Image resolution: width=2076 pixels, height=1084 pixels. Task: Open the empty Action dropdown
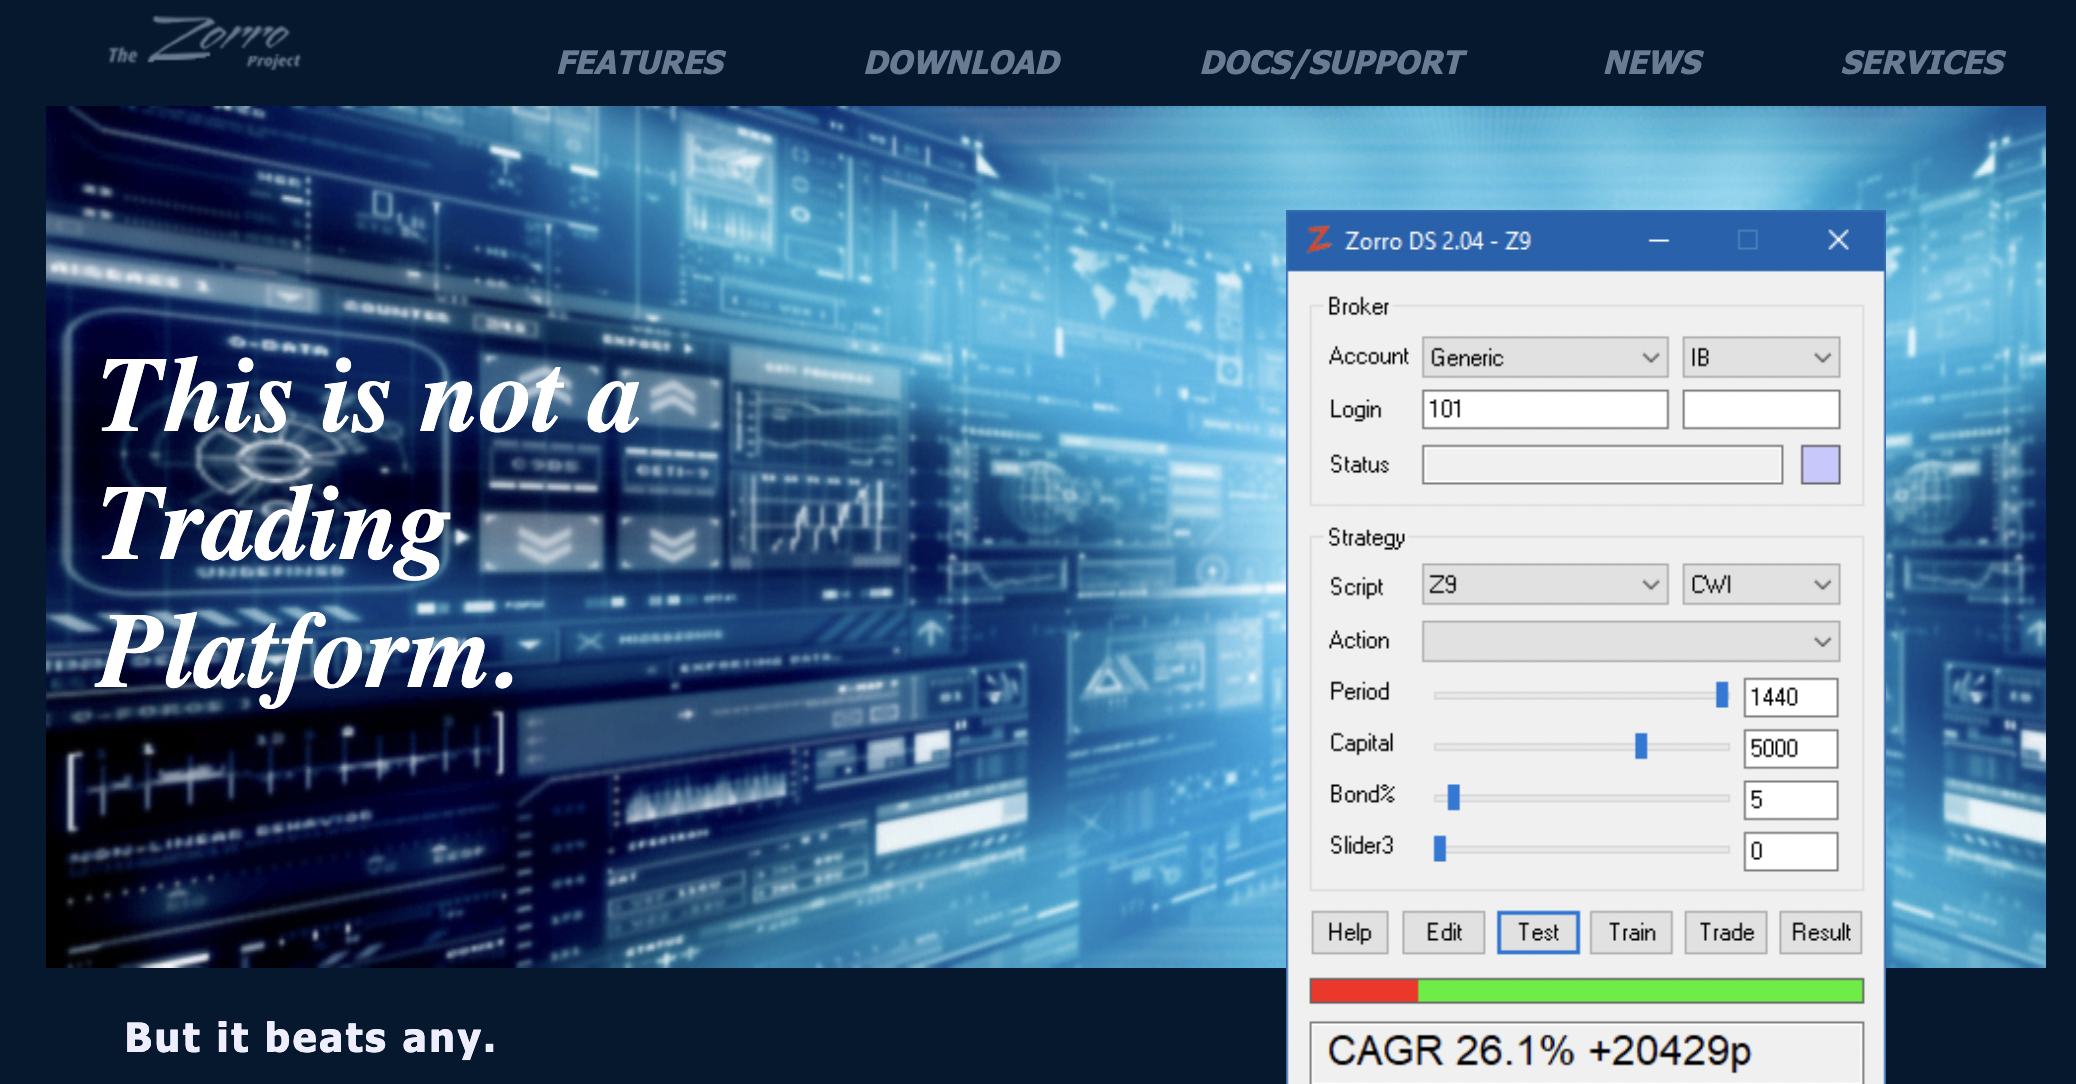click(1631, 641)
